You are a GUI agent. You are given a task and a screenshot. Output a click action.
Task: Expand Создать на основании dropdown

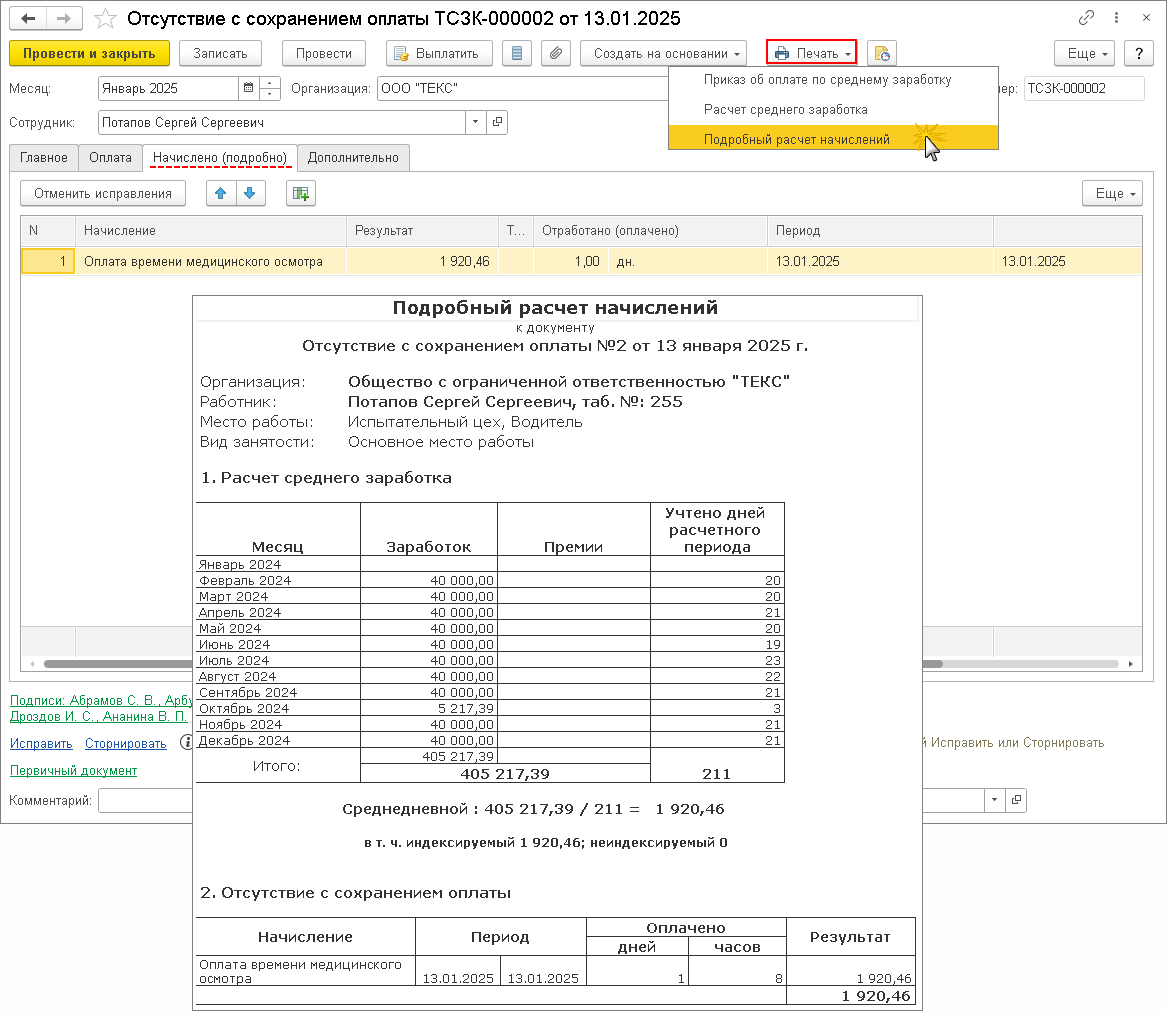click(663, 53)
